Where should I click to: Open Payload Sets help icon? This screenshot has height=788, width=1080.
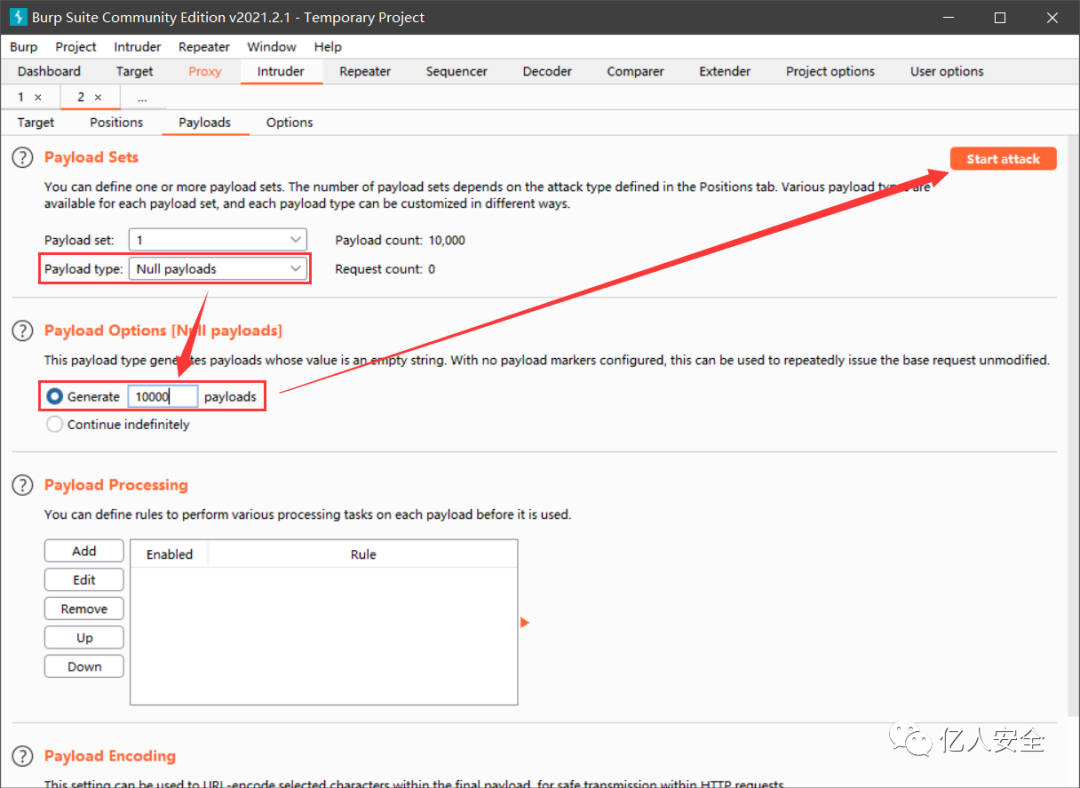(22, 158)
